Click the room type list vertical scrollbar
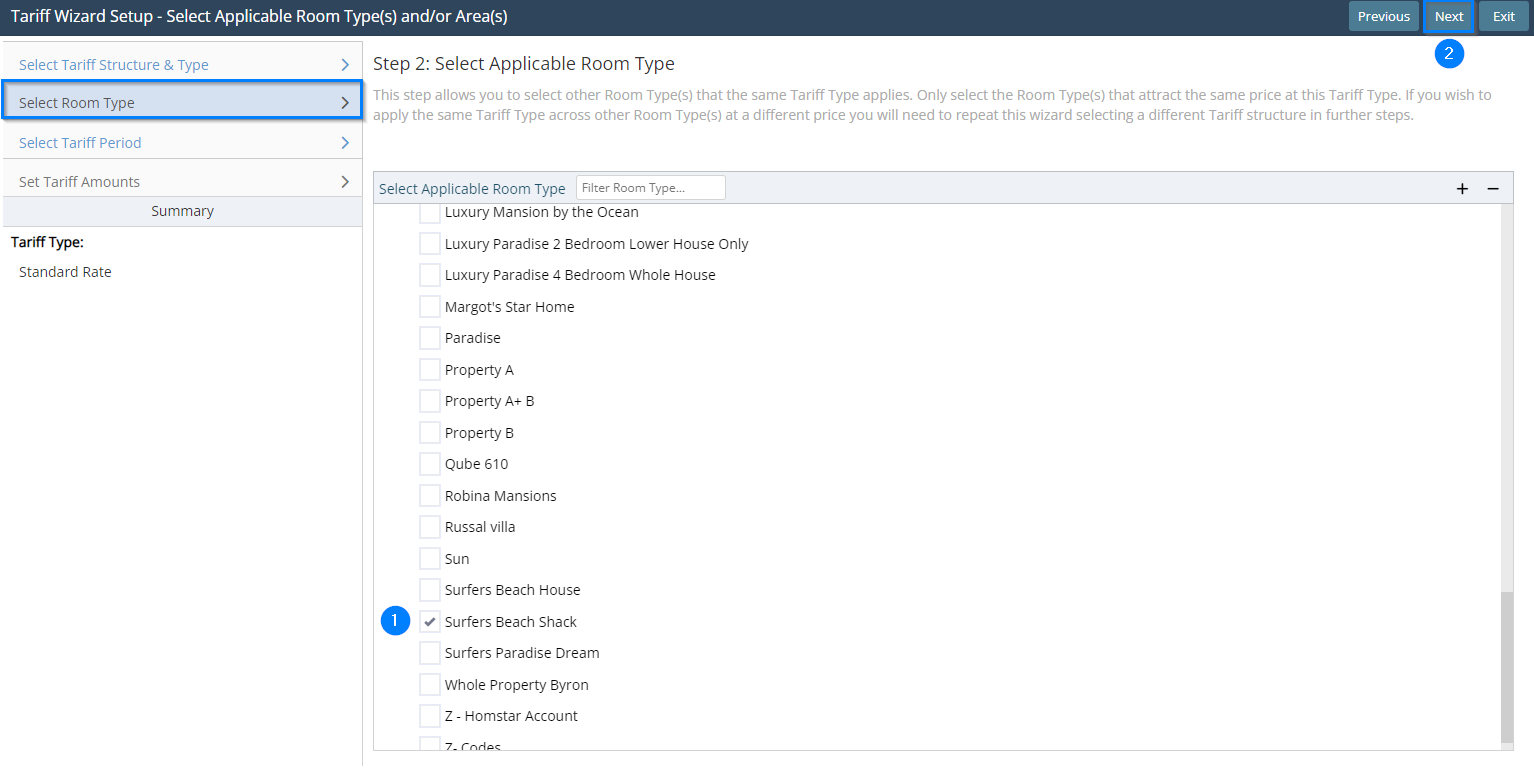This screenshot has height=768, width=1534. [1507, 665]
